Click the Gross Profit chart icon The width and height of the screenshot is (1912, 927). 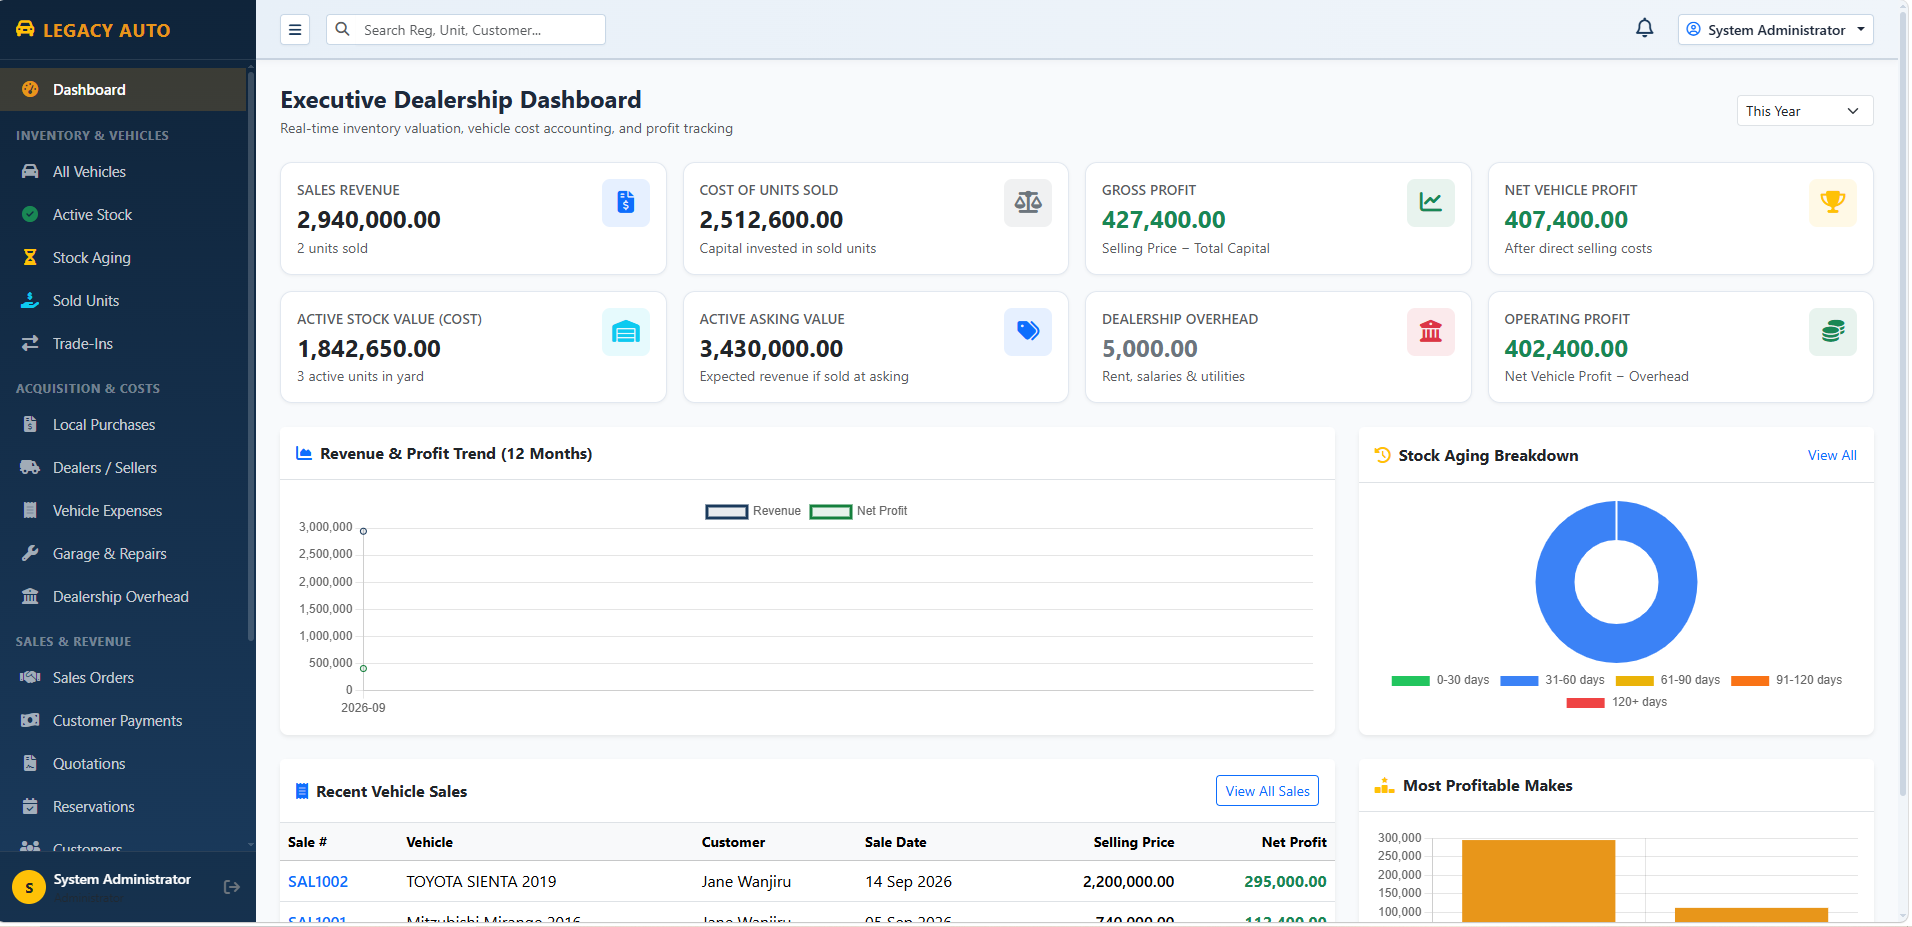pyautogui.click(x=1431, y=203)
